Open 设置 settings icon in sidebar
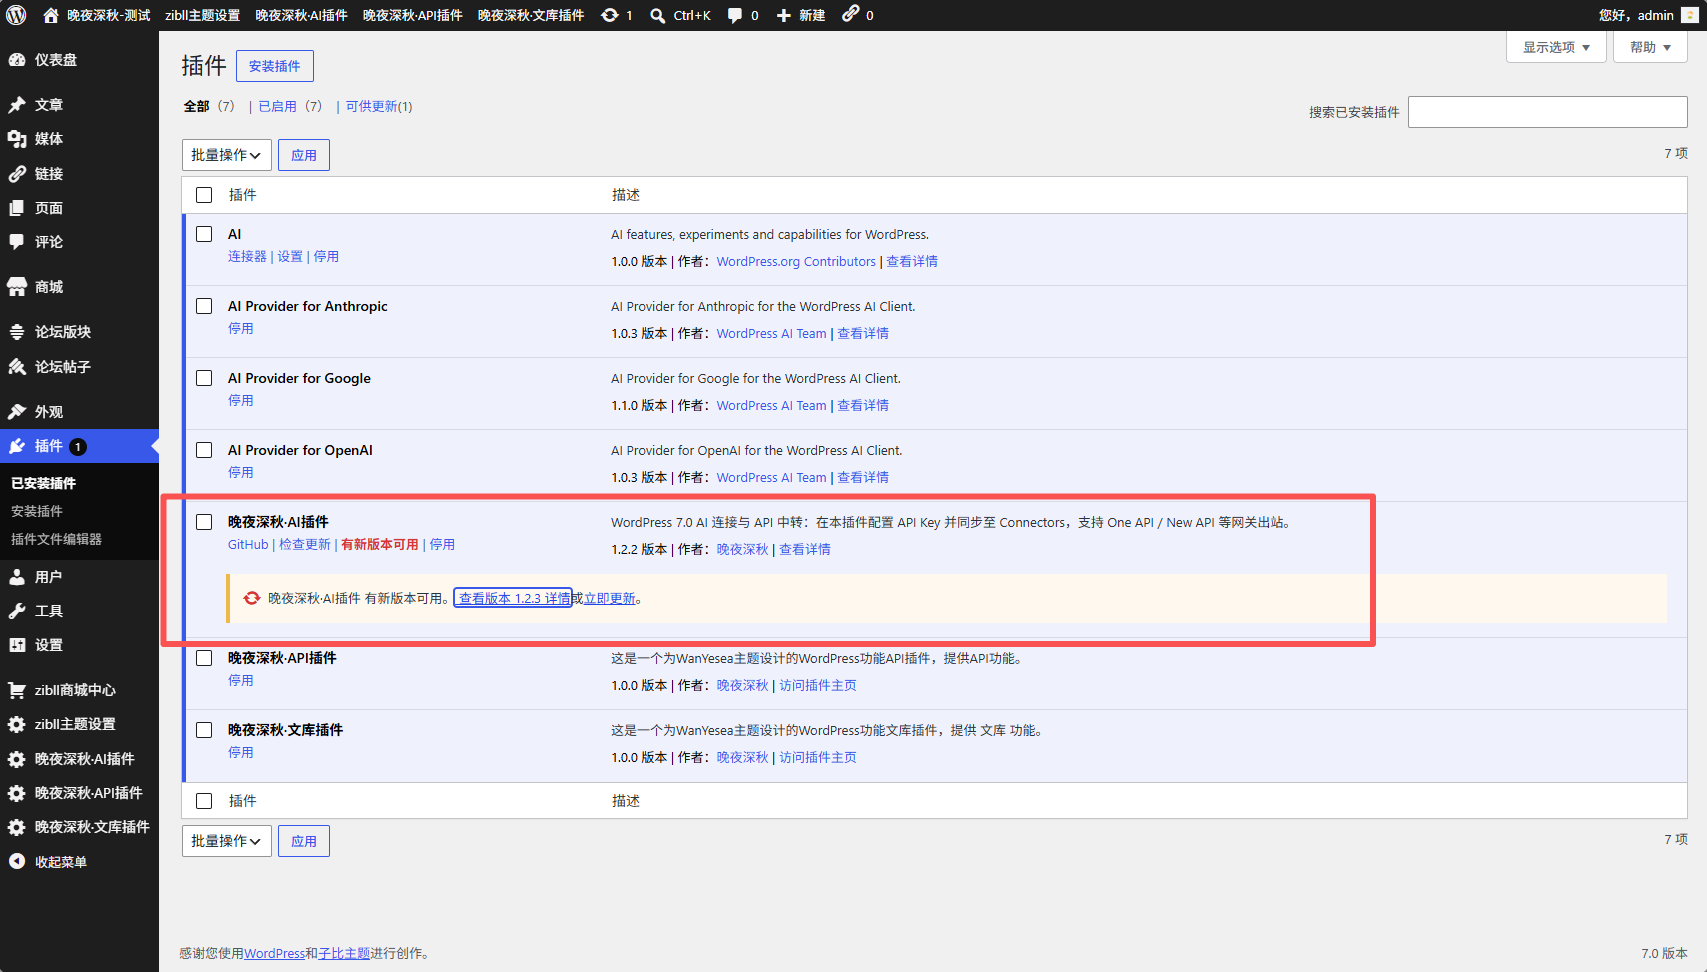 click(x=17, y=645)
